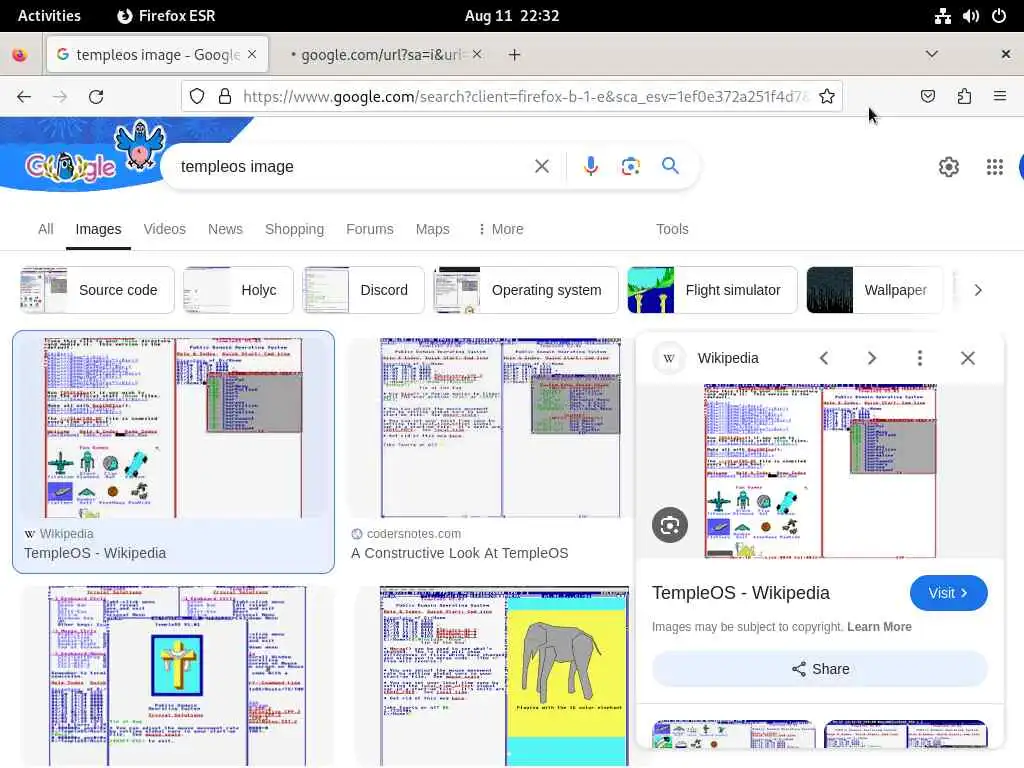The image size is (1024, 768).
Task: Select the Wikipedia TempleOS image thumbnail
Action: point(174,428)
